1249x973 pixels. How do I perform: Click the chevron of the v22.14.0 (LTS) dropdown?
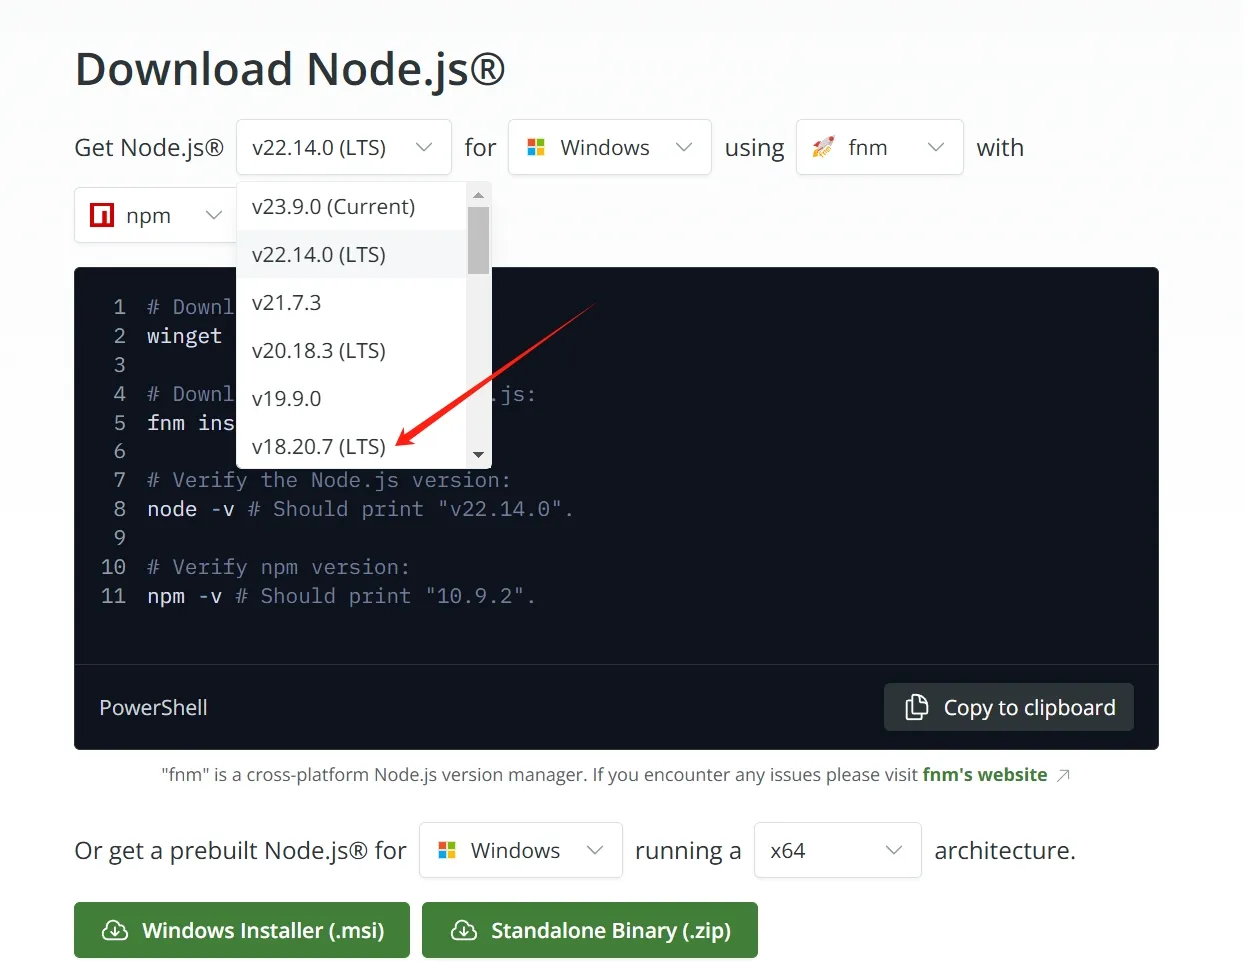[424, 147]
